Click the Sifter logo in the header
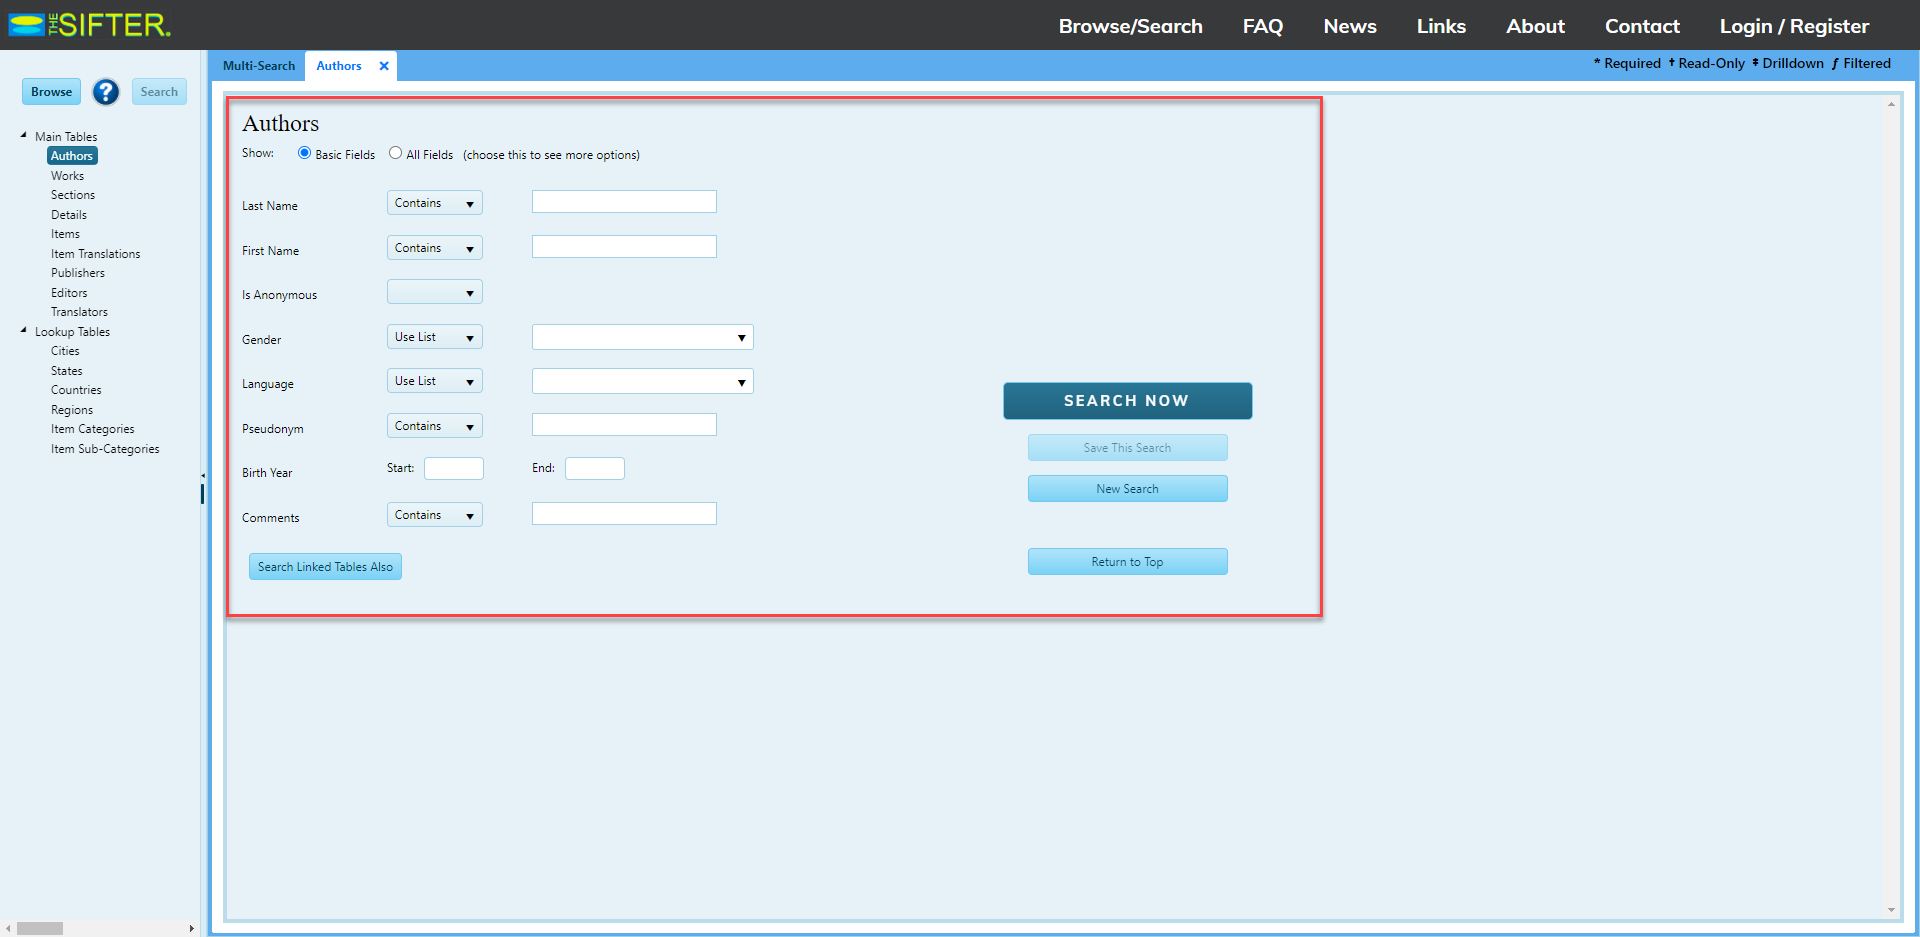 (90, 25)
